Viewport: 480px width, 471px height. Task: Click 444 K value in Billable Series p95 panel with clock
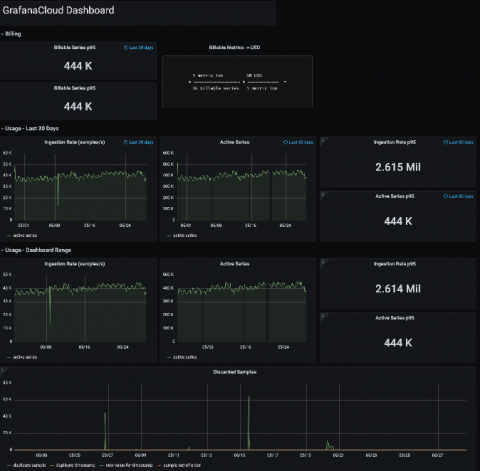pyautogui.click(x=78, y=66)
